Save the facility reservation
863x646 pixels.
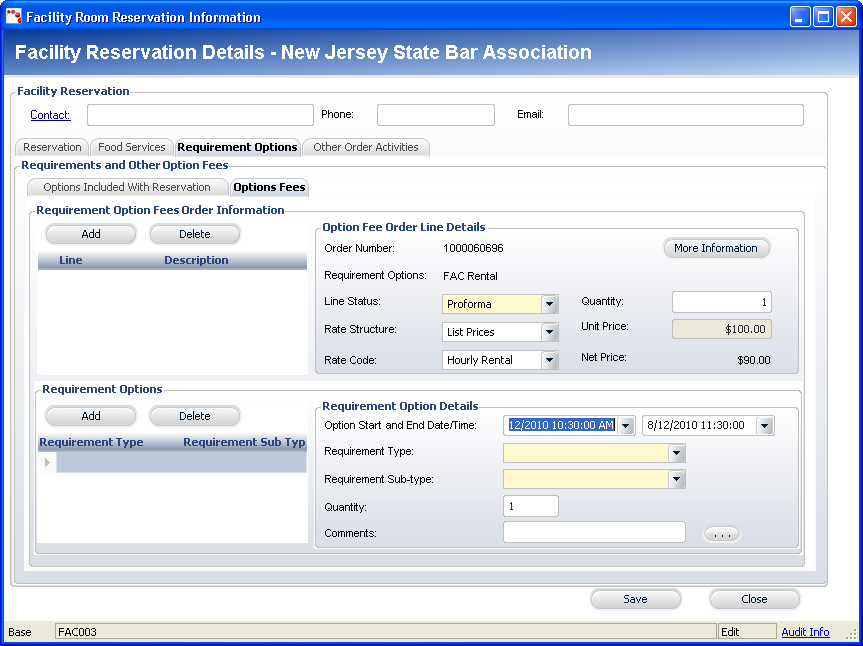636,599
